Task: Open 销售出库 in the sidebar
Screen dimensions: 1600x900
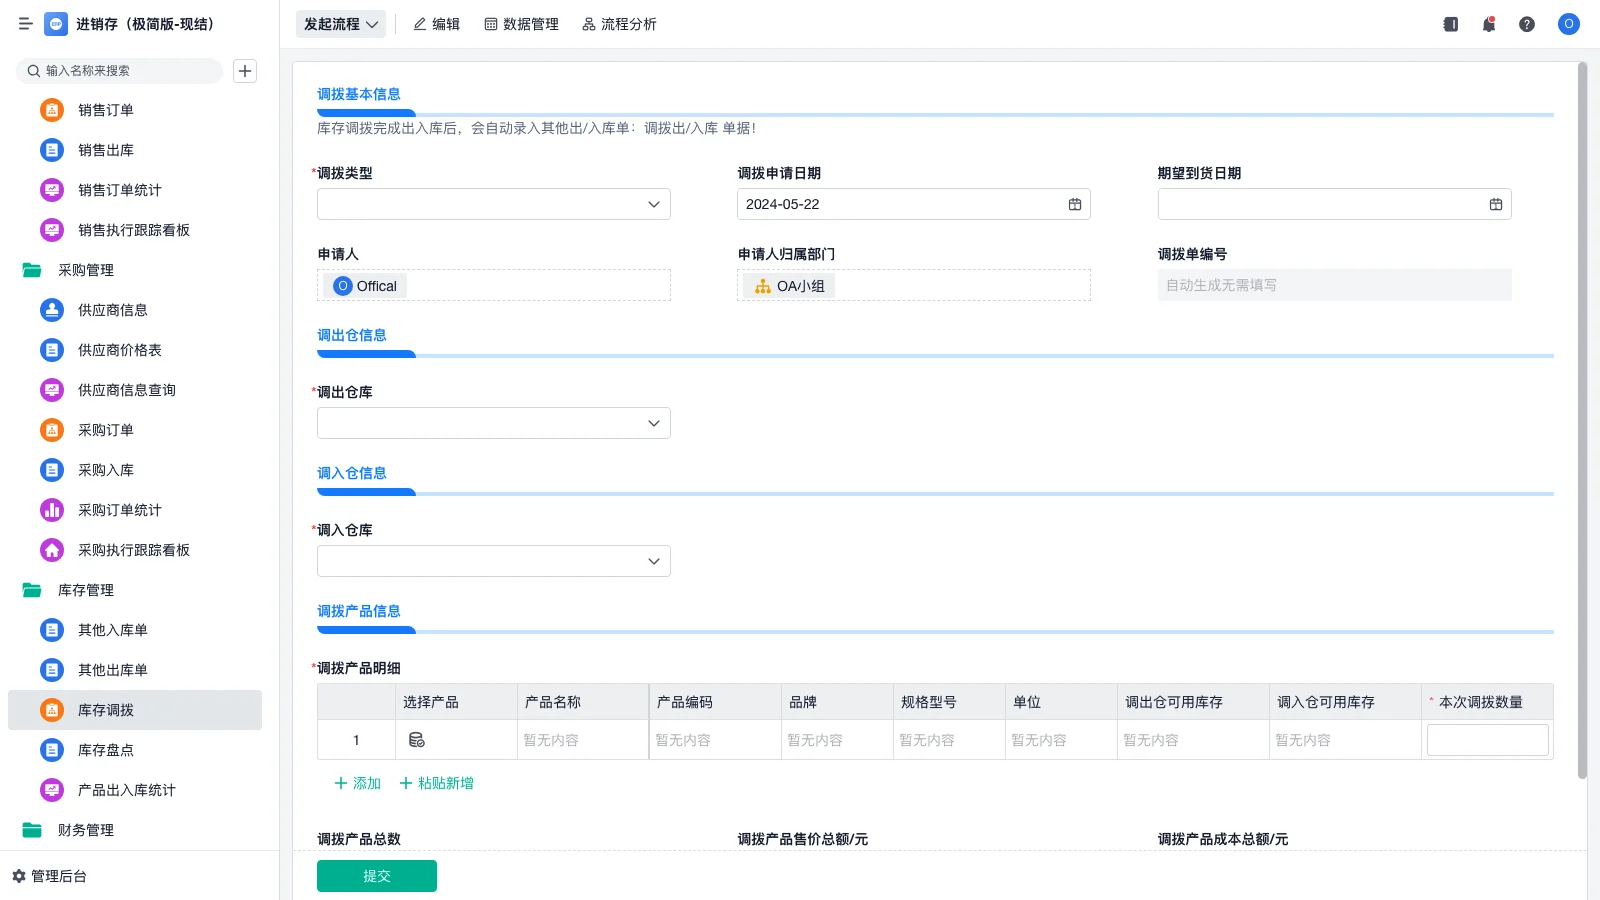Action: [x=135, y=150]
